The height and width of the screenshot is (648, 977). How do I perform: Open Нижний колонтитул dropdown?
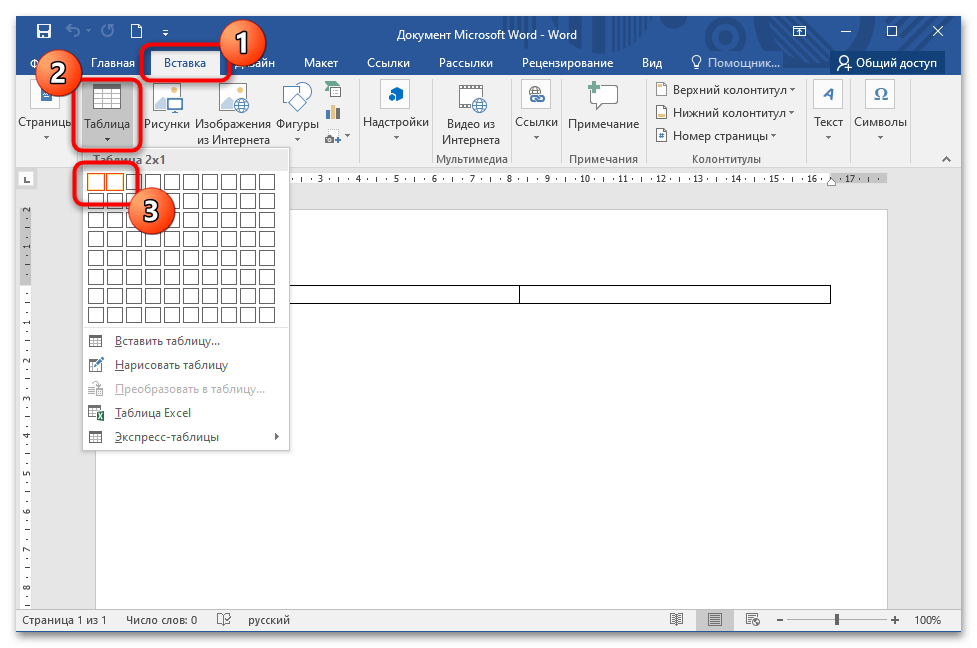coord(725,113)
